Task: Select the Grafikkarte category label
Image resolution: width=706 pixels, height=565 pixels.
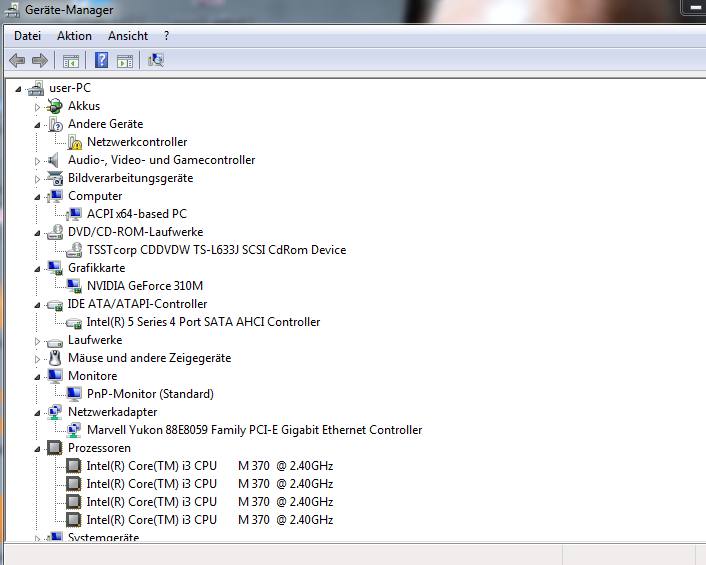Action: [x=97, y=268]
